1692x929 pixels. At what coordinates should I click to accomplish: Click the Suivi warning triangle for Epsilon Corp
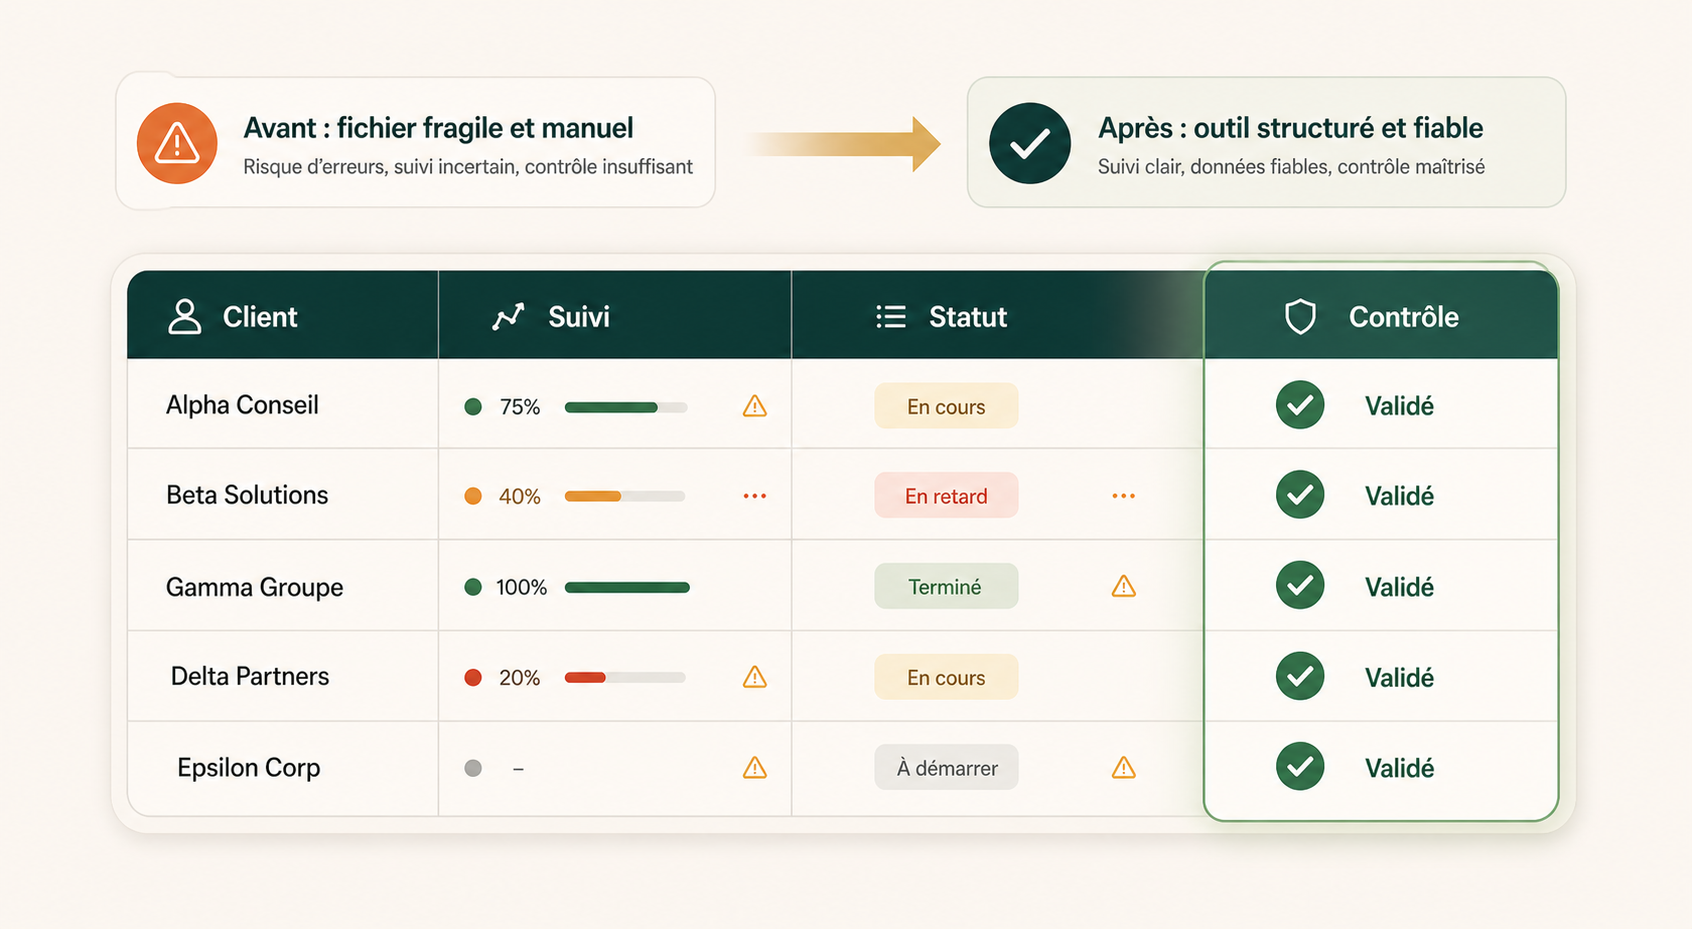click(x=755, y=767)
